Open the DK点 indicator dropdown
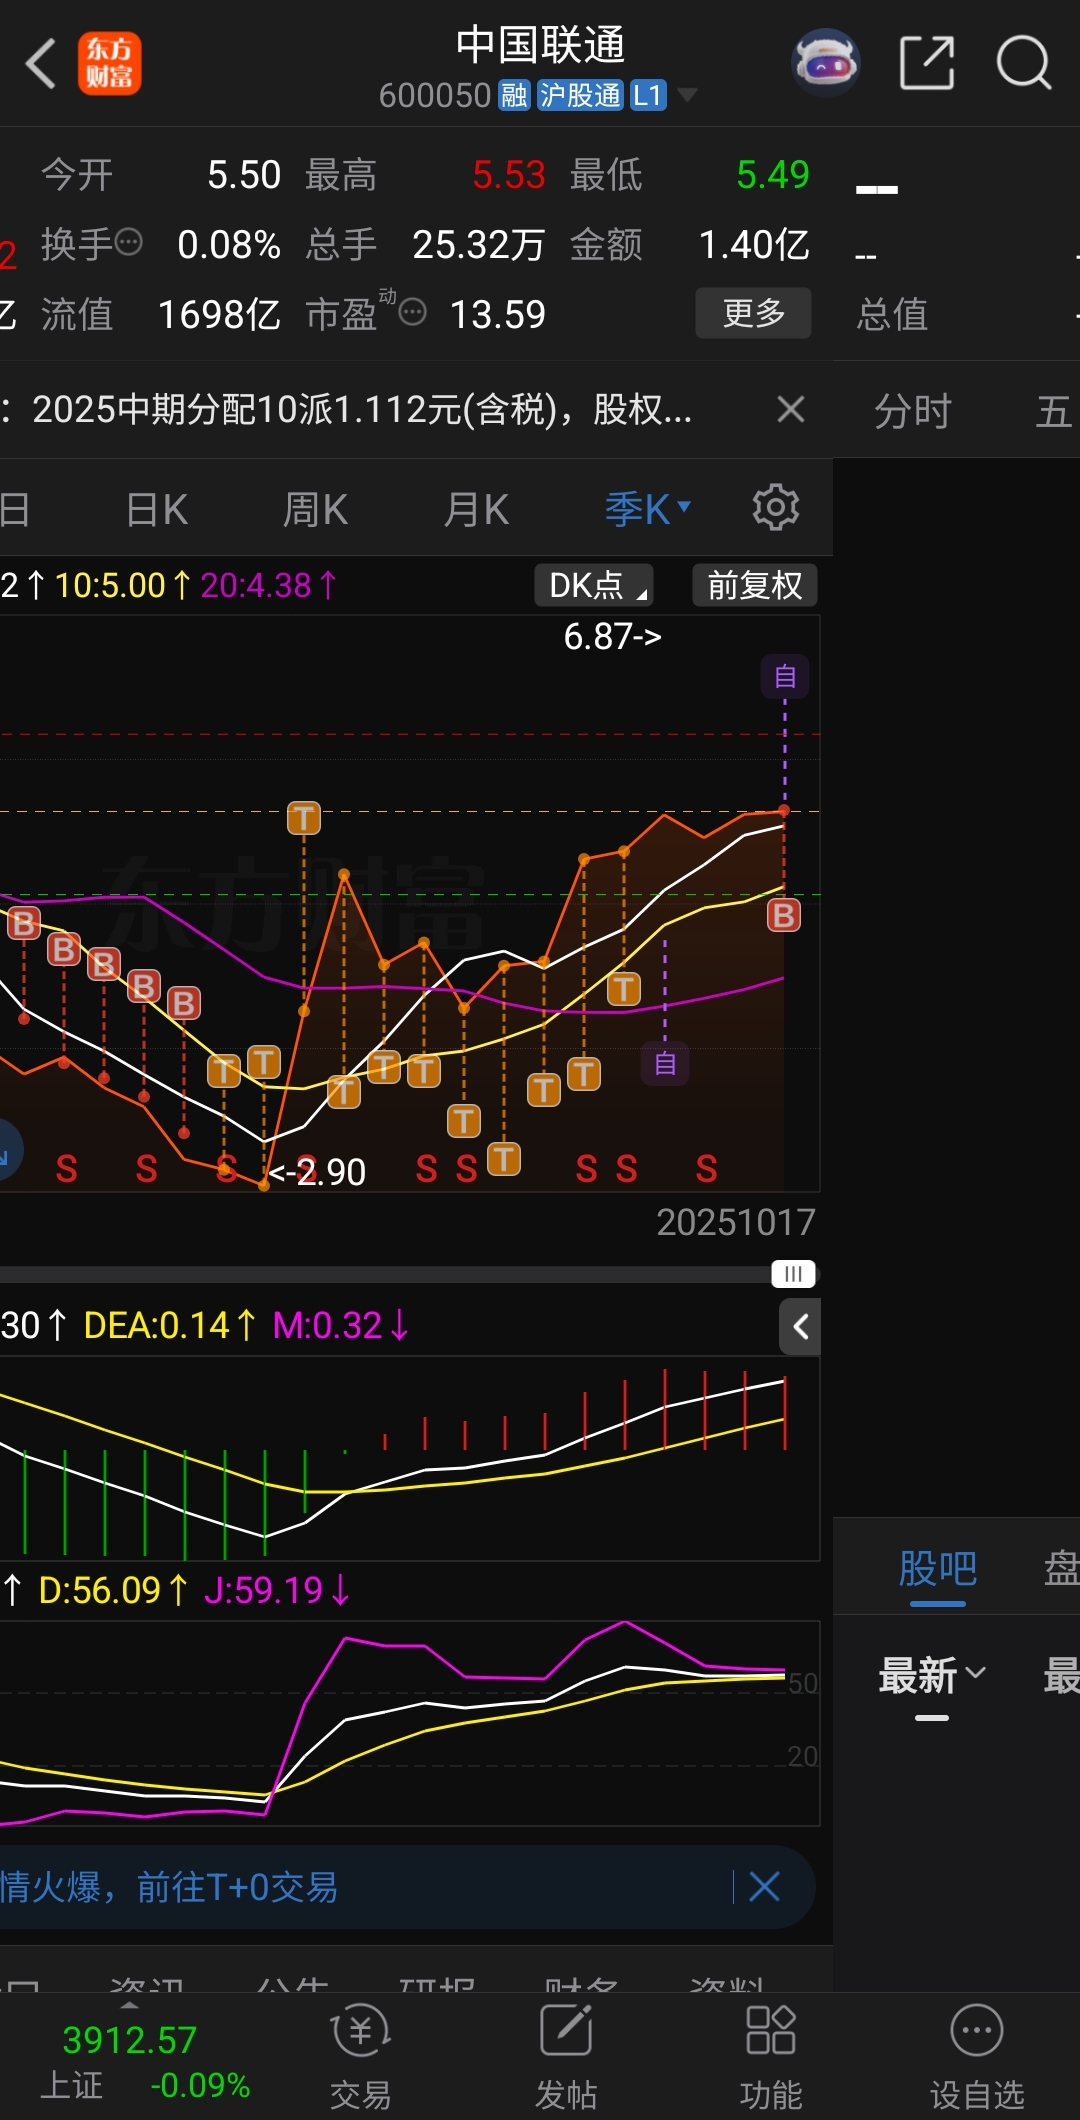 click(x=594, y=585)
